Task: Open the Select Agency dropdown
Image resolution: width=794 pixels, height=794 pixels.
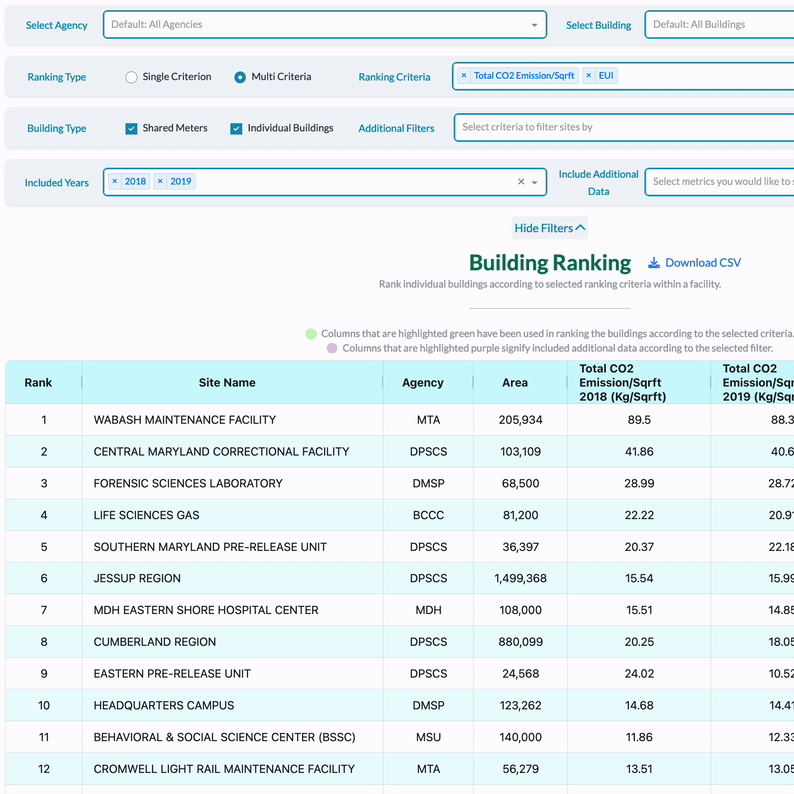Action: 324,25
